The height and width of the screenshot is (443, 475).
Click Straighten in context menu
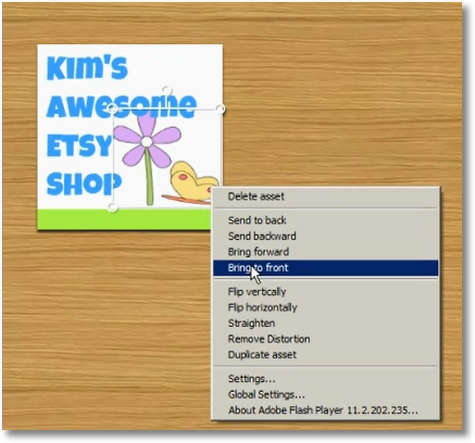(325, 323)
